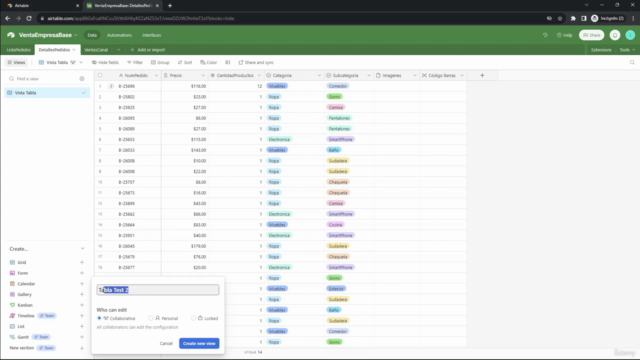
Task: Cancel the new view dialog
Action: point(166,343)
